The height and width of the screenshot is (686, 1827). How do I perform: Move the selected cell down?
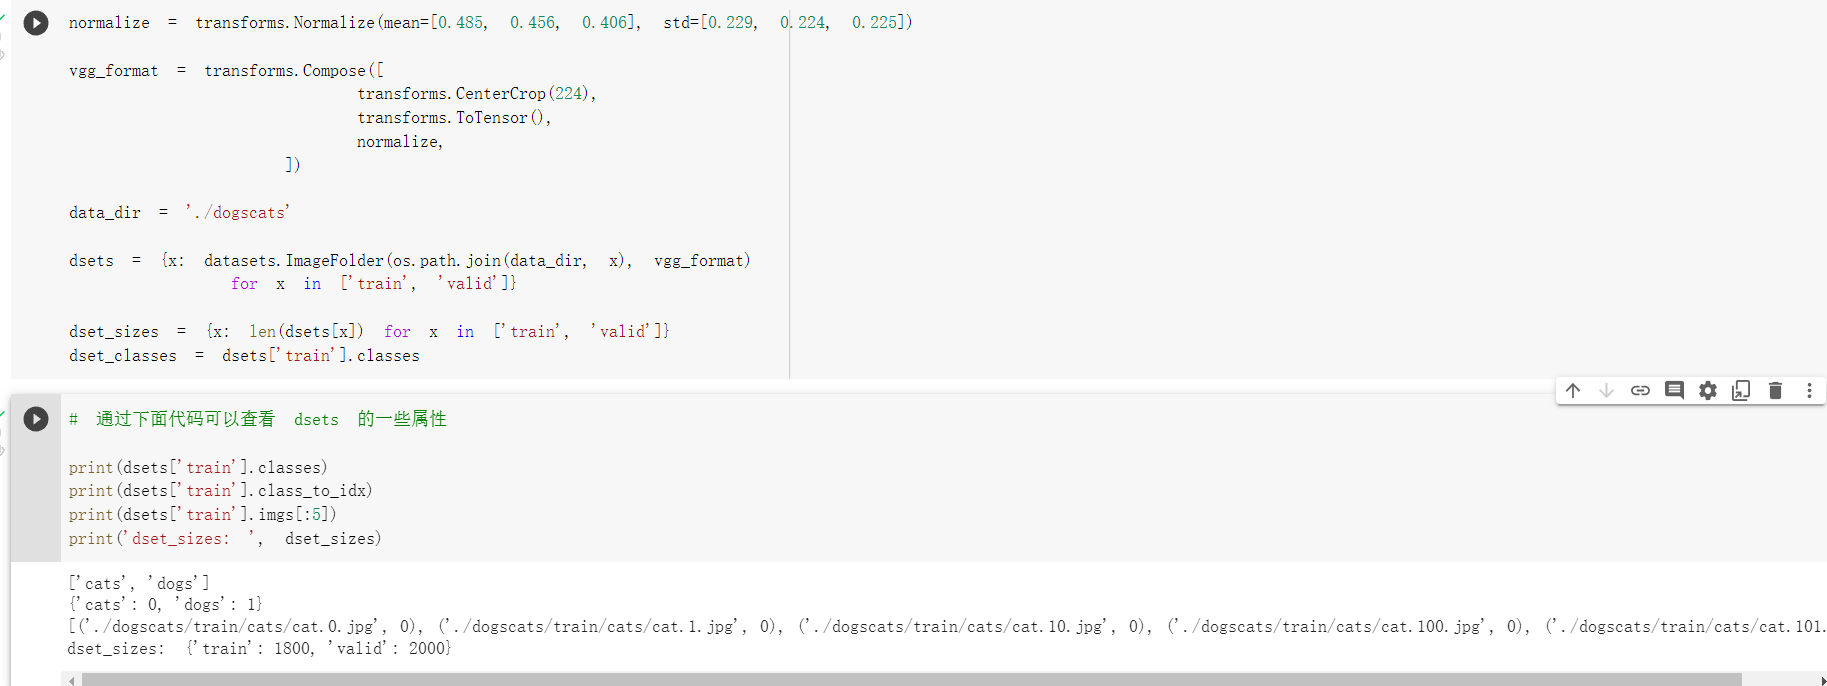(x=1606, y=391)
